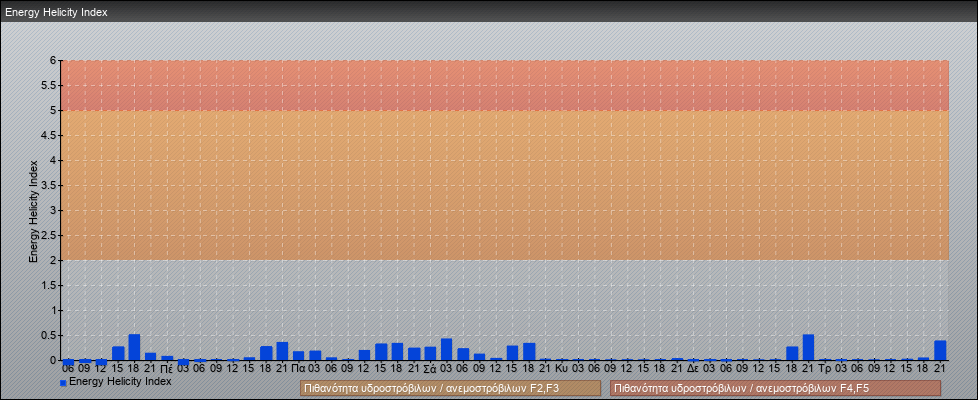
Task: Click the y-axis value 1.5
Action: coord(49,285)
